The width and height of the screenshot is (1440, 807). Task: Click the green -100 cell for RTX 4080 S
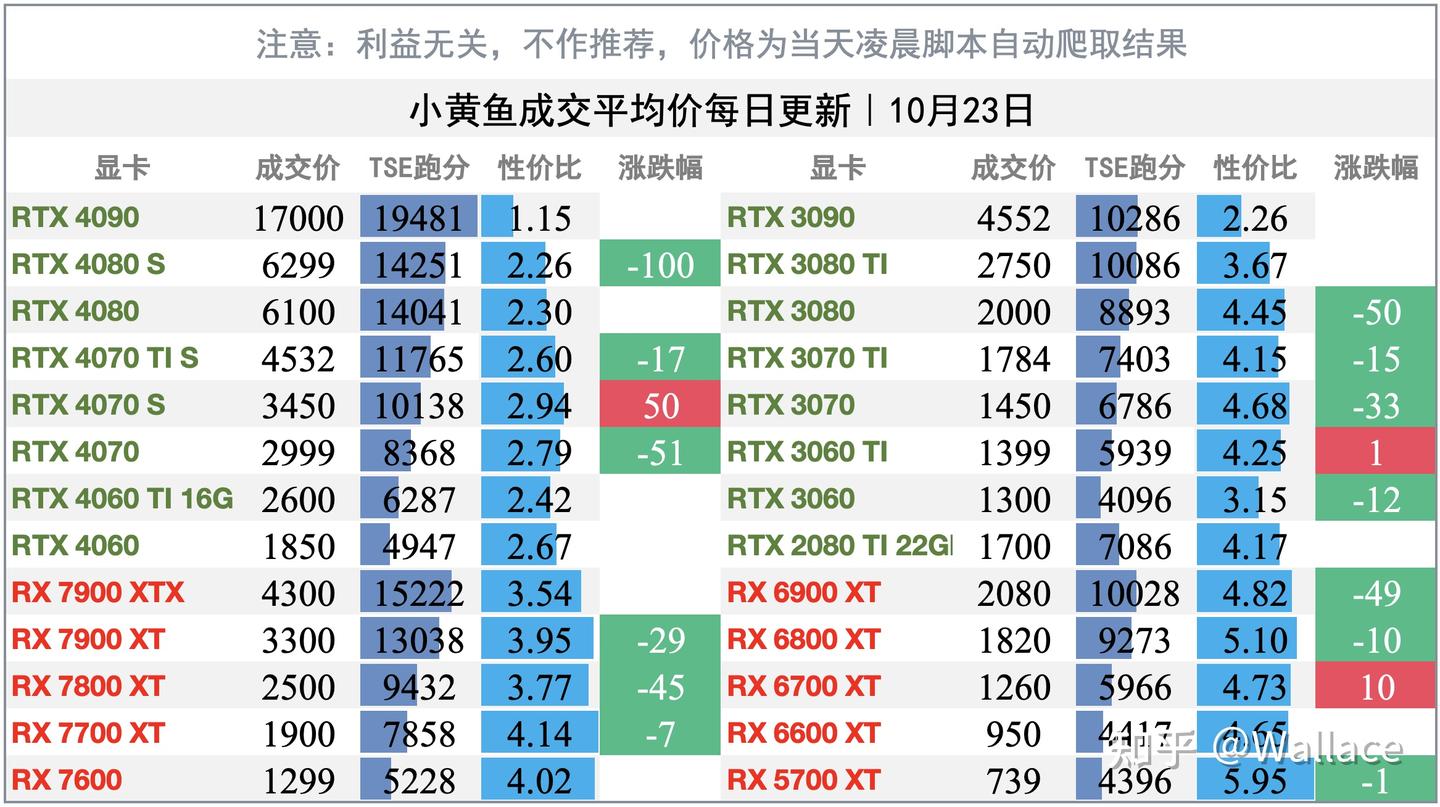(660, 264)
